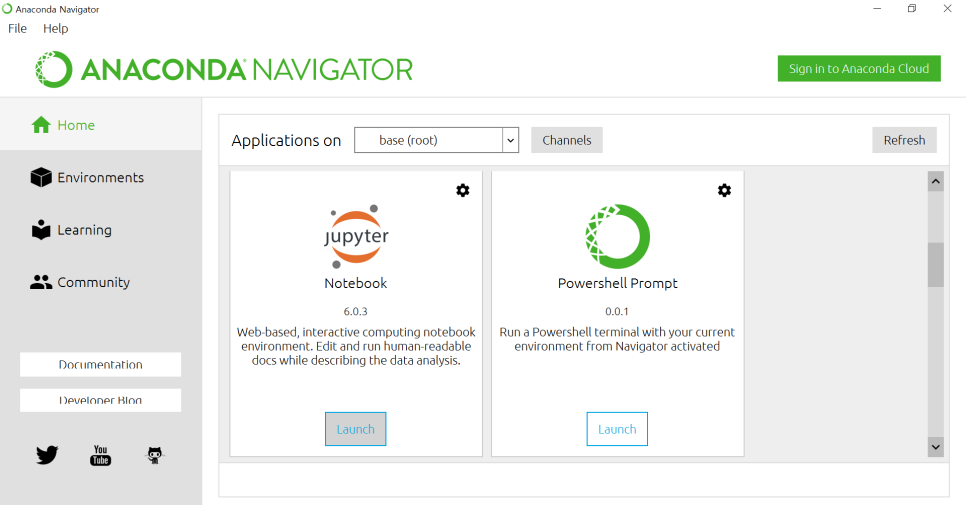Open the Developer Blog link

click(100, 400)
